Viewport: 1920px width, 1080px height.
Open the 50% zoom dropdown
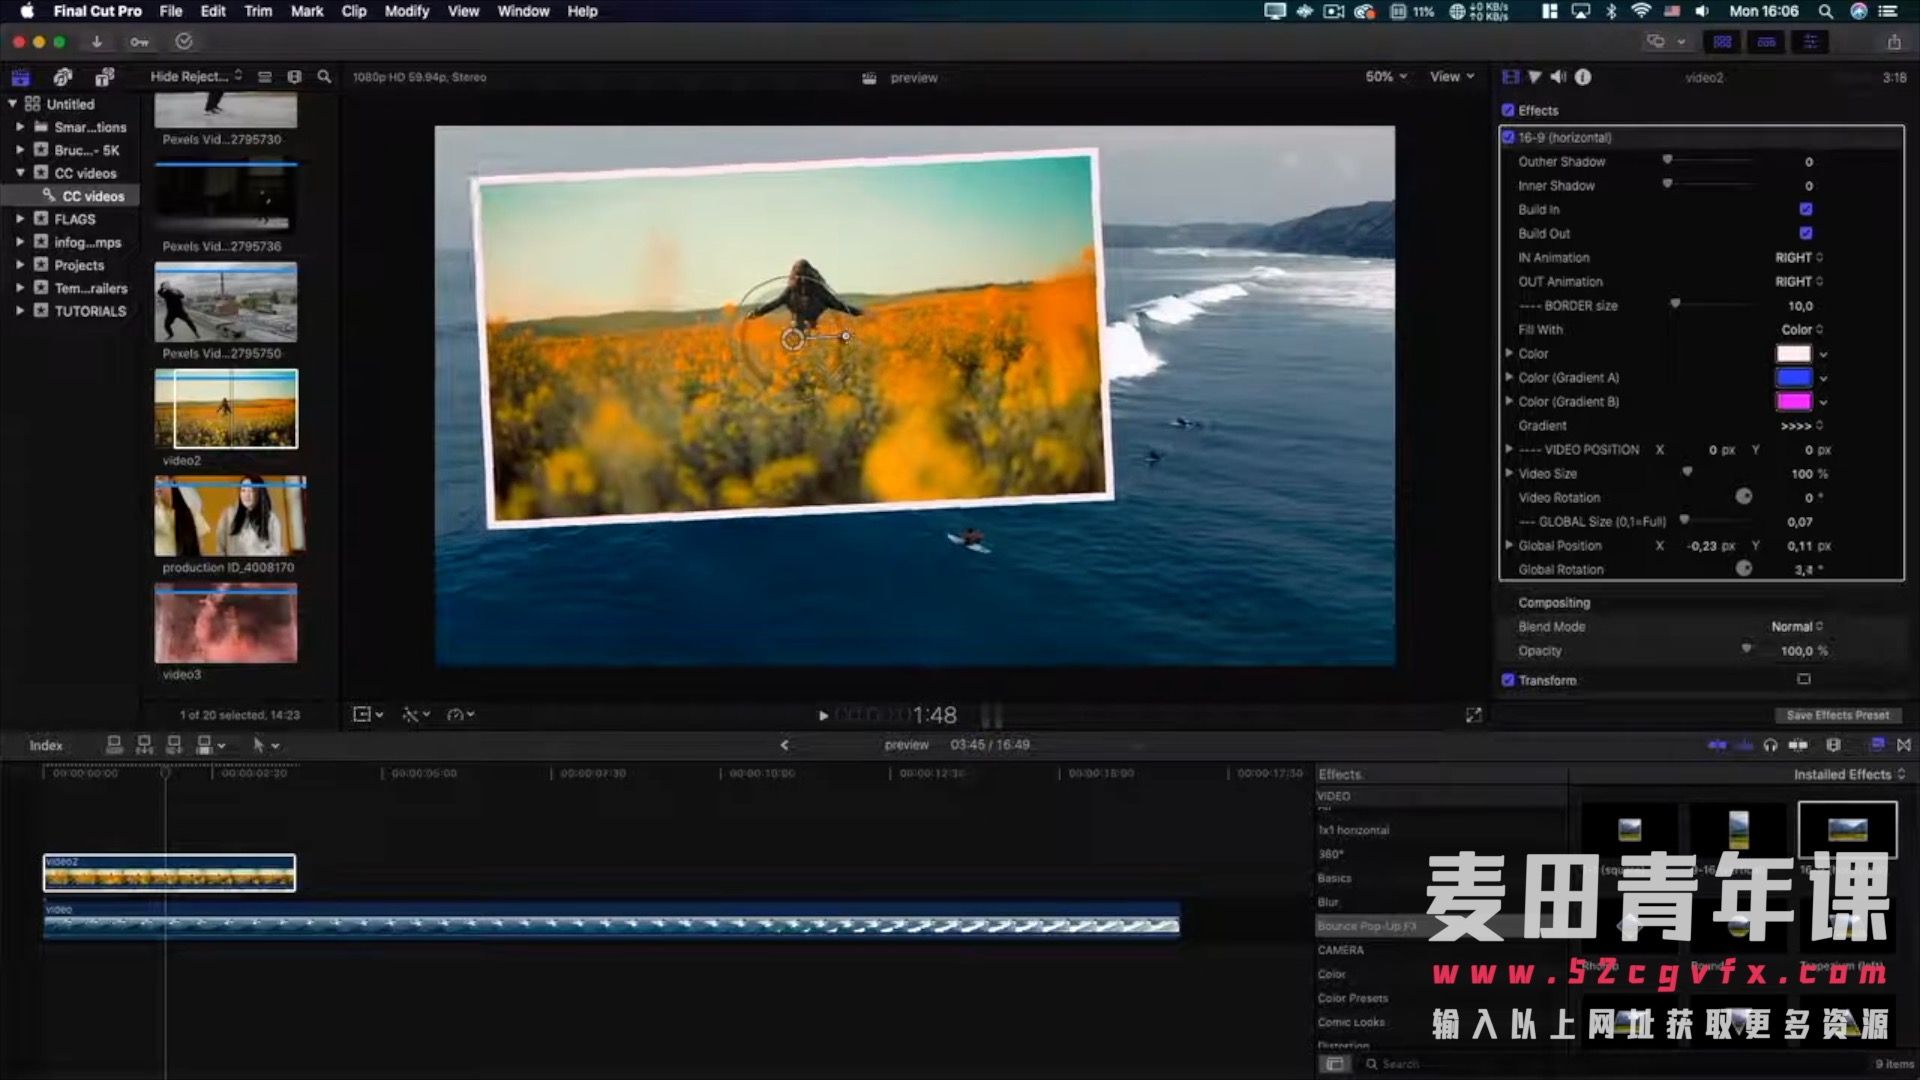coord(1386,77)
